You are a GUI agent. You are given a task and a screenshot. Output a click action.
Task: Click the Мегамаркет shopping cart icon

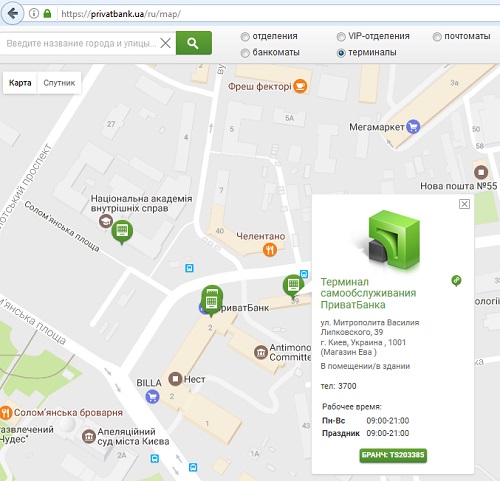413,127
